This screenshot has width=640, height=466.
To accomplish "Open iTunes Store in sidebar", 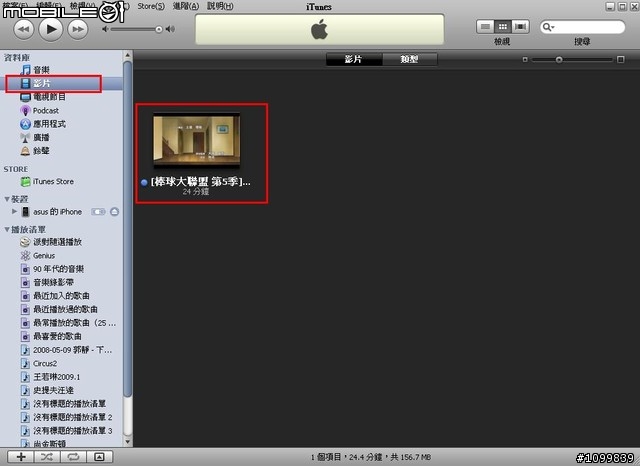I will coord(47,182).
